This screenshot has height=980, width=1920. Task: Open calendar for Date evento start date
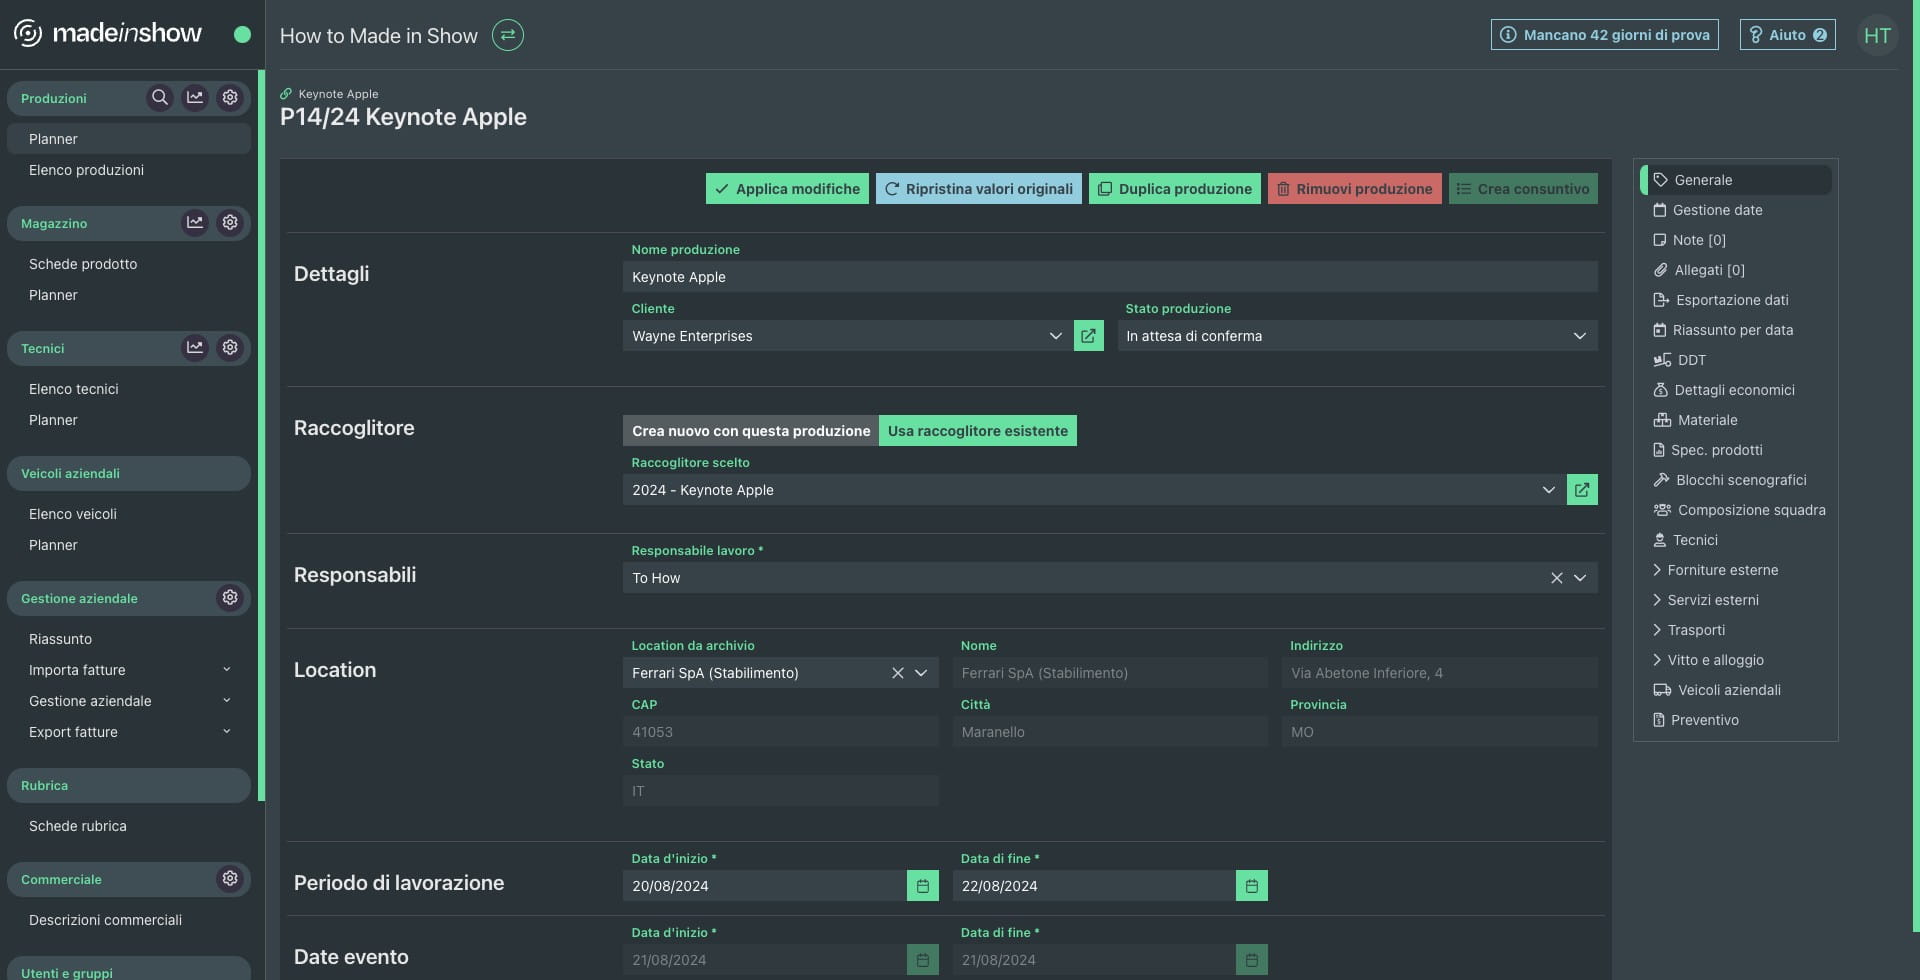point(923,960)
